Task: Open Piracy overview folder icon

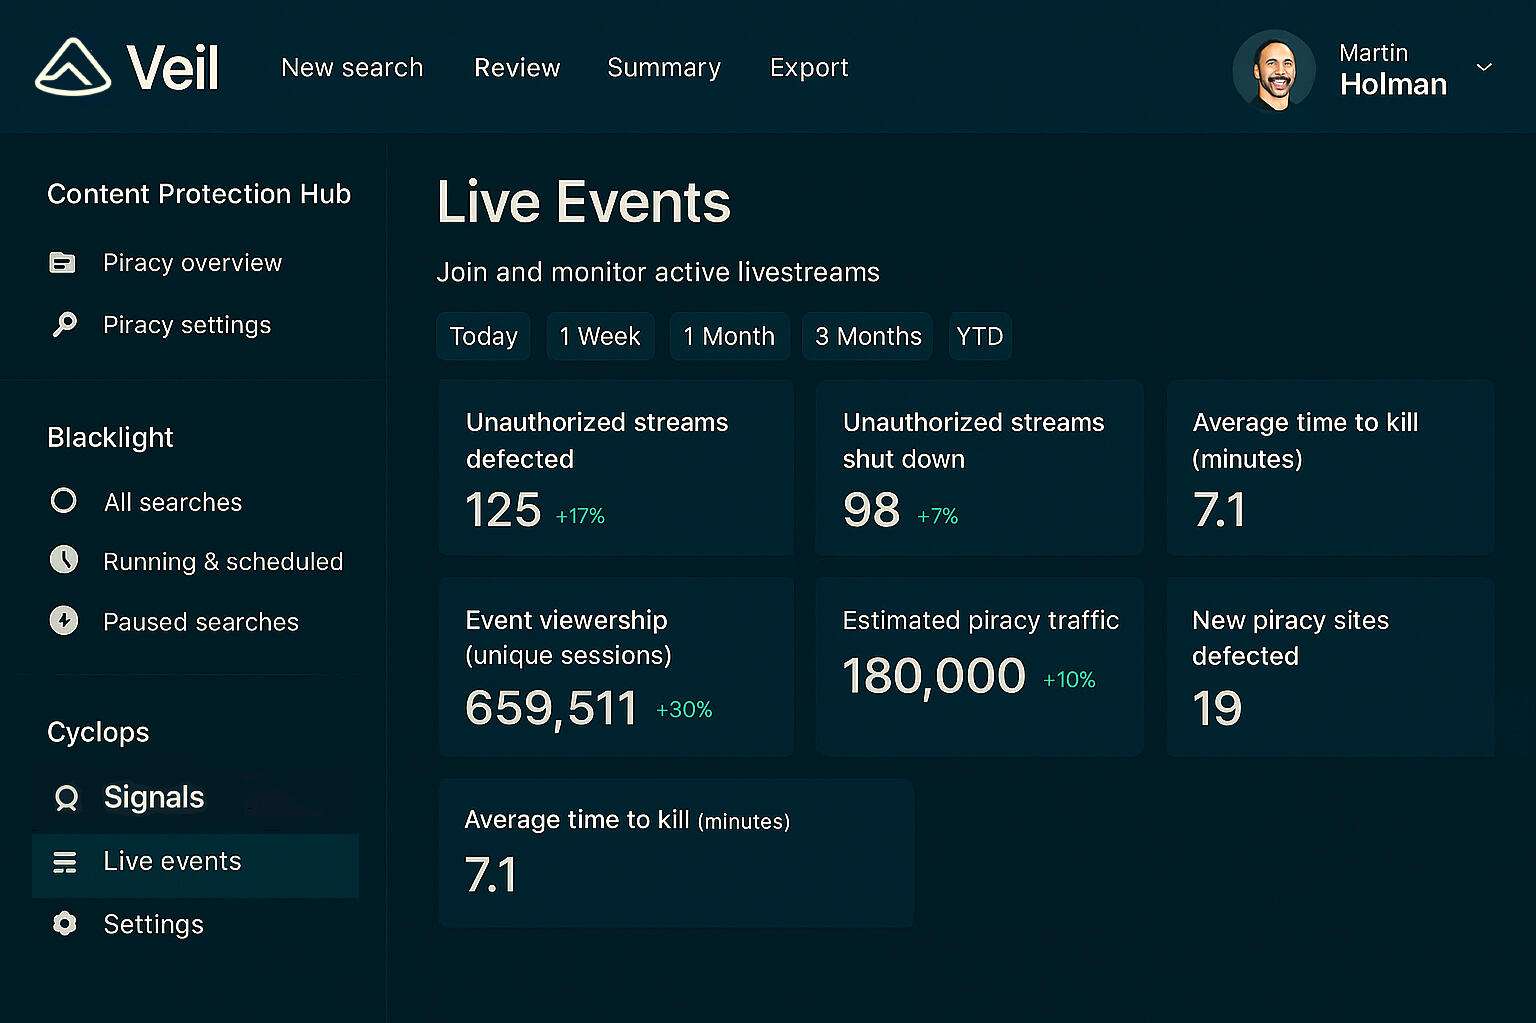Action: click(x=63, y=263)
